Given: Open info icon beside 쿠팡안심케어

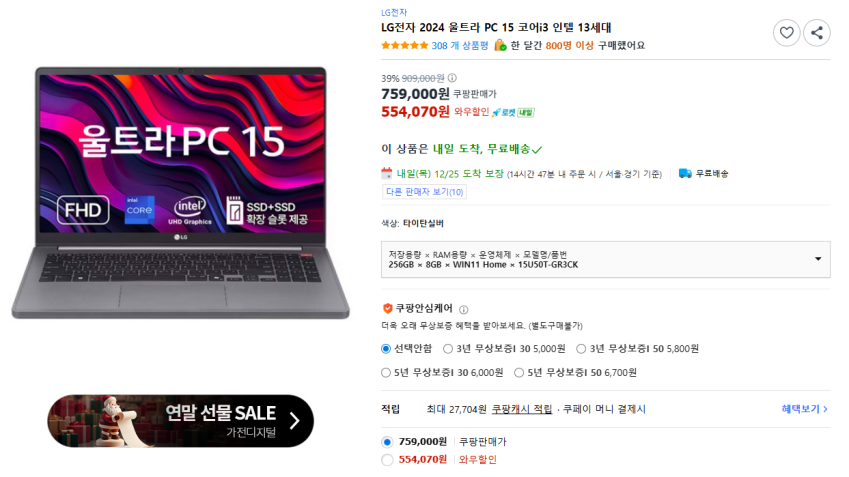Looking at the screenshot, I should [463, 310].
